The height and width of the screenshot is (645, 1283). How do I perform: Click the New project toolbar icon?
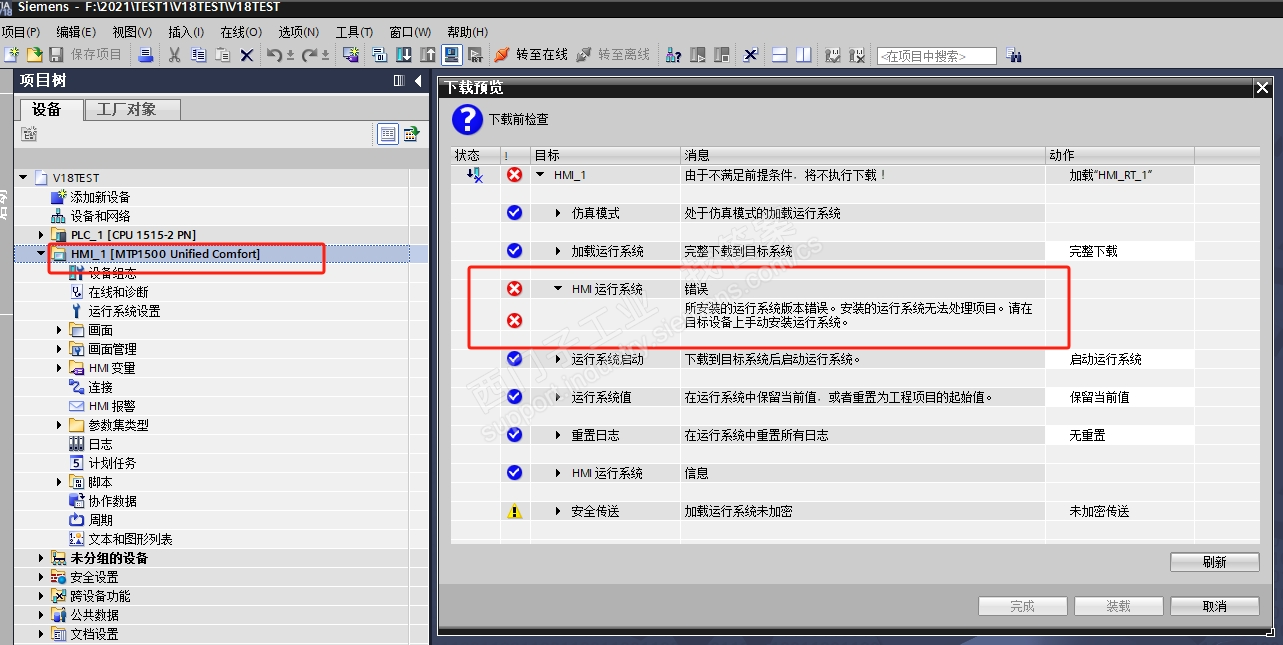pos(13,55)
